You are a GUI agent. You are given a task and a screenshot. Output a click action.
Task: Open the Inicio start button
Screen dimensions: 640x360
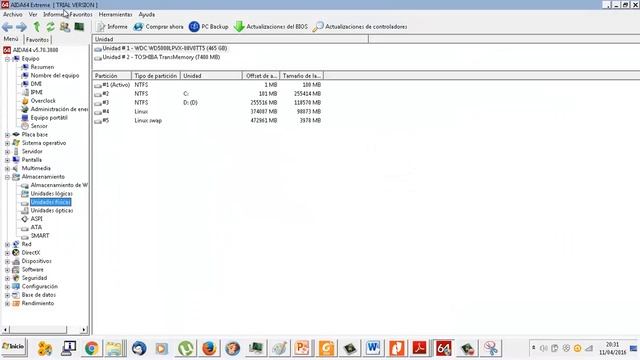pyautogui.click(x=13, y=347)
